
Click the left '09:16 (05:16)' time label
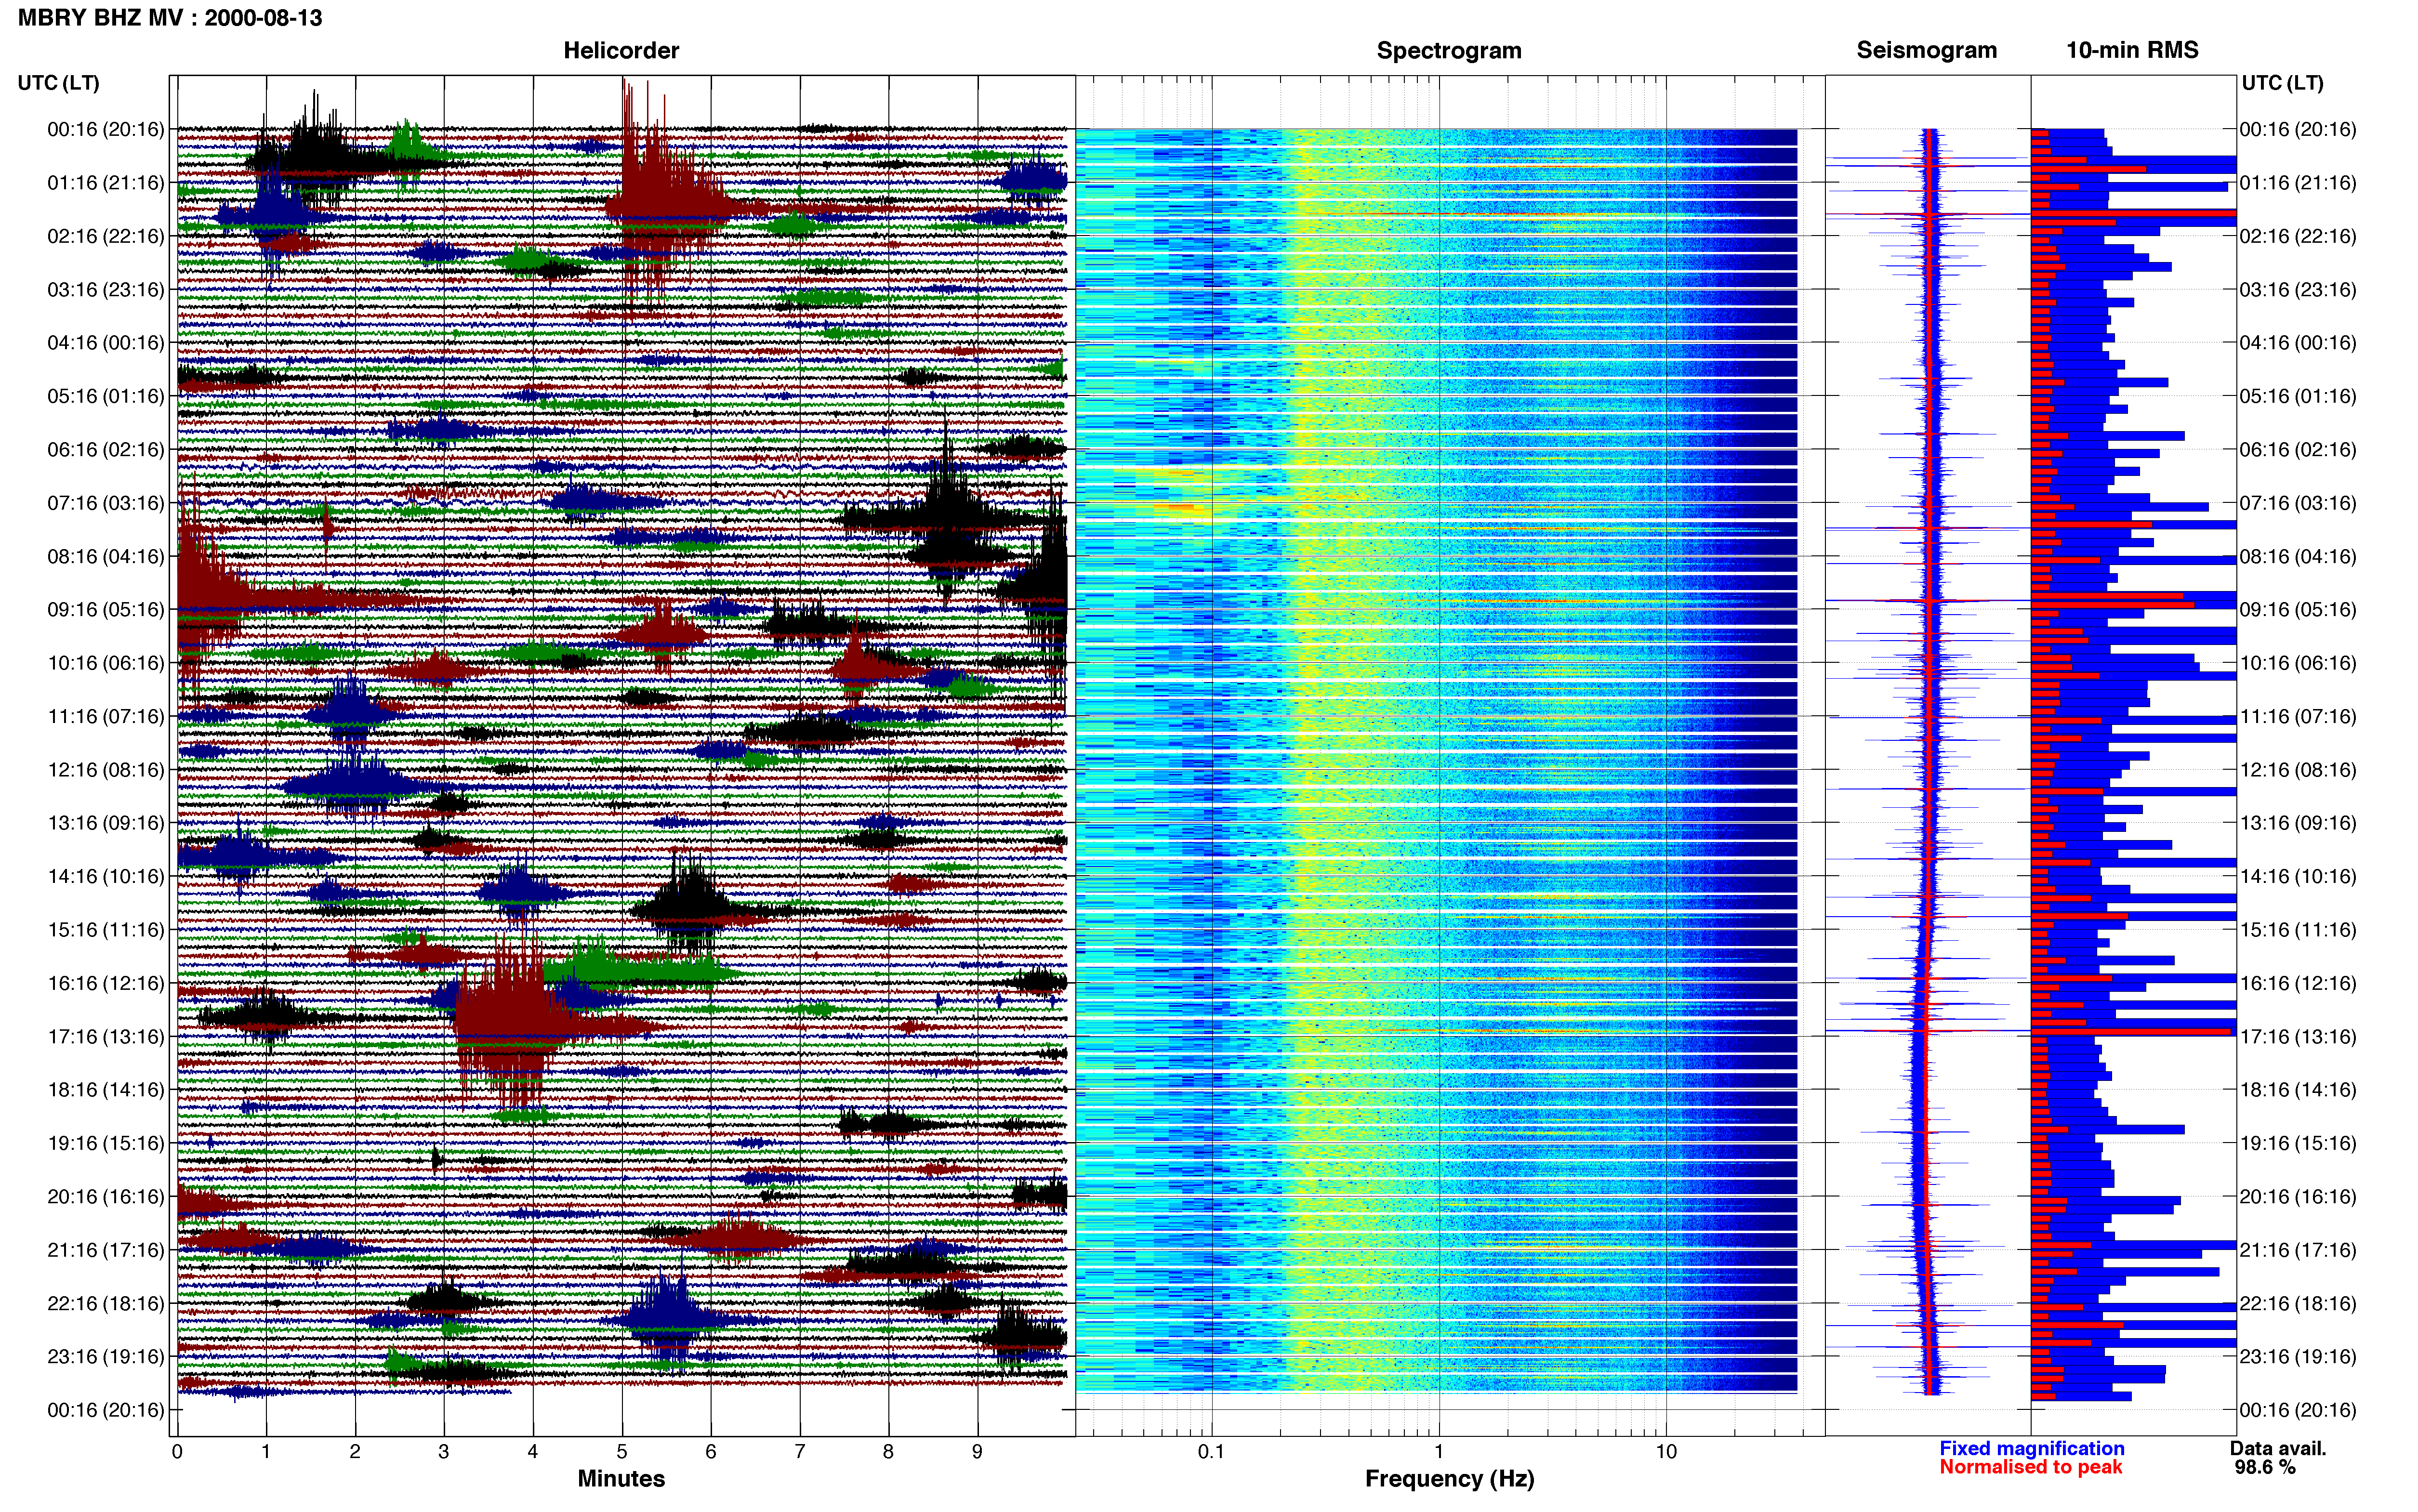tap(106, 610)
